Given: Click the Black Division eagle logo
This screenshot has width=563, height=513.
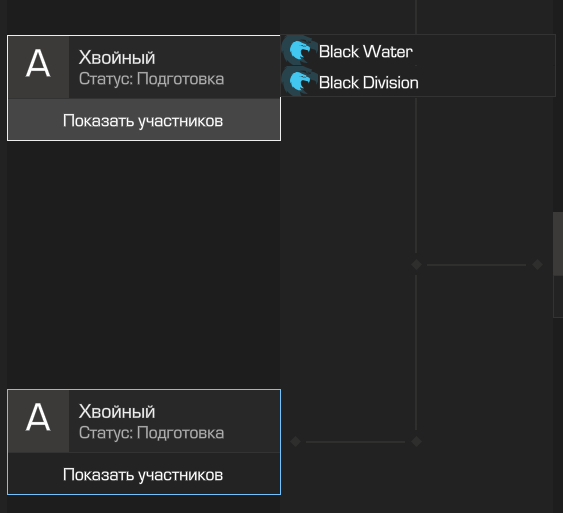Looking at the screenshot, I should point(297,82).
